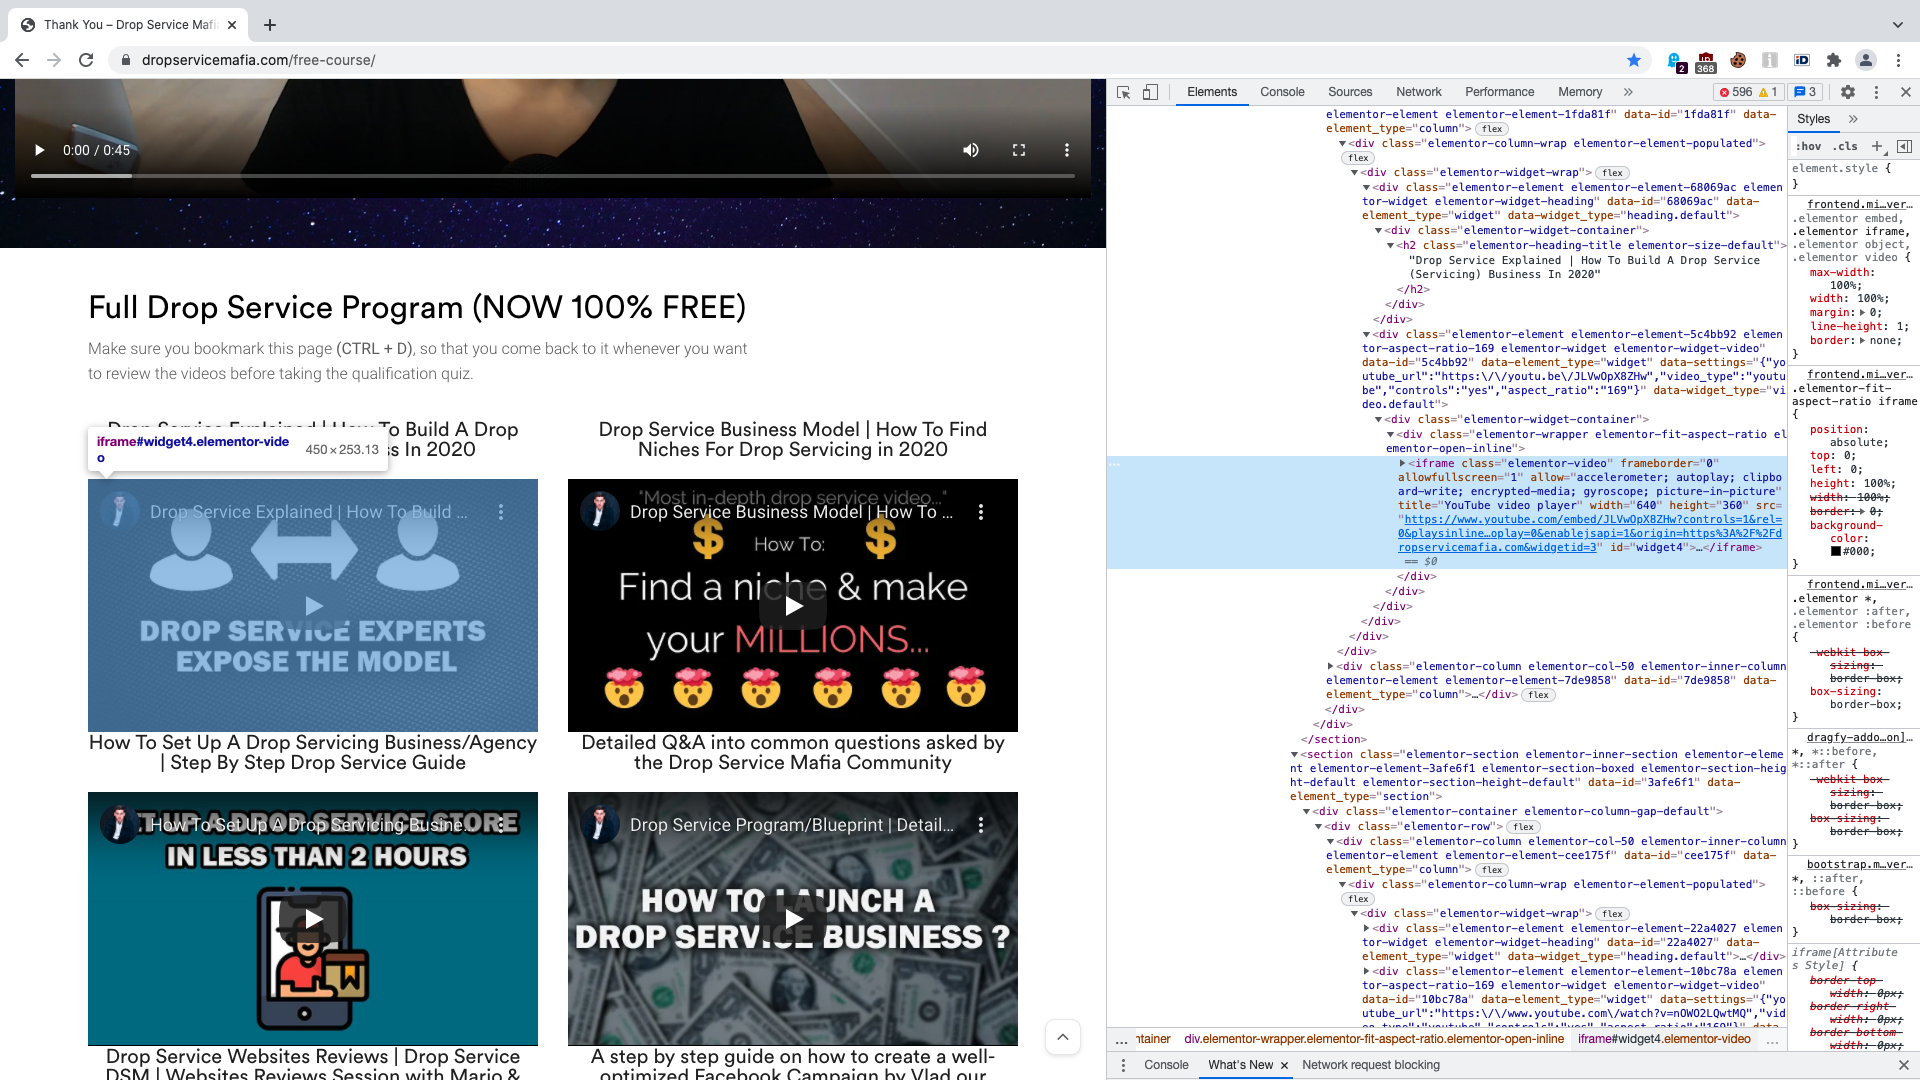Click the grey info extension icon
The image size is (1920, 1080).
(x=1770, y=60)
